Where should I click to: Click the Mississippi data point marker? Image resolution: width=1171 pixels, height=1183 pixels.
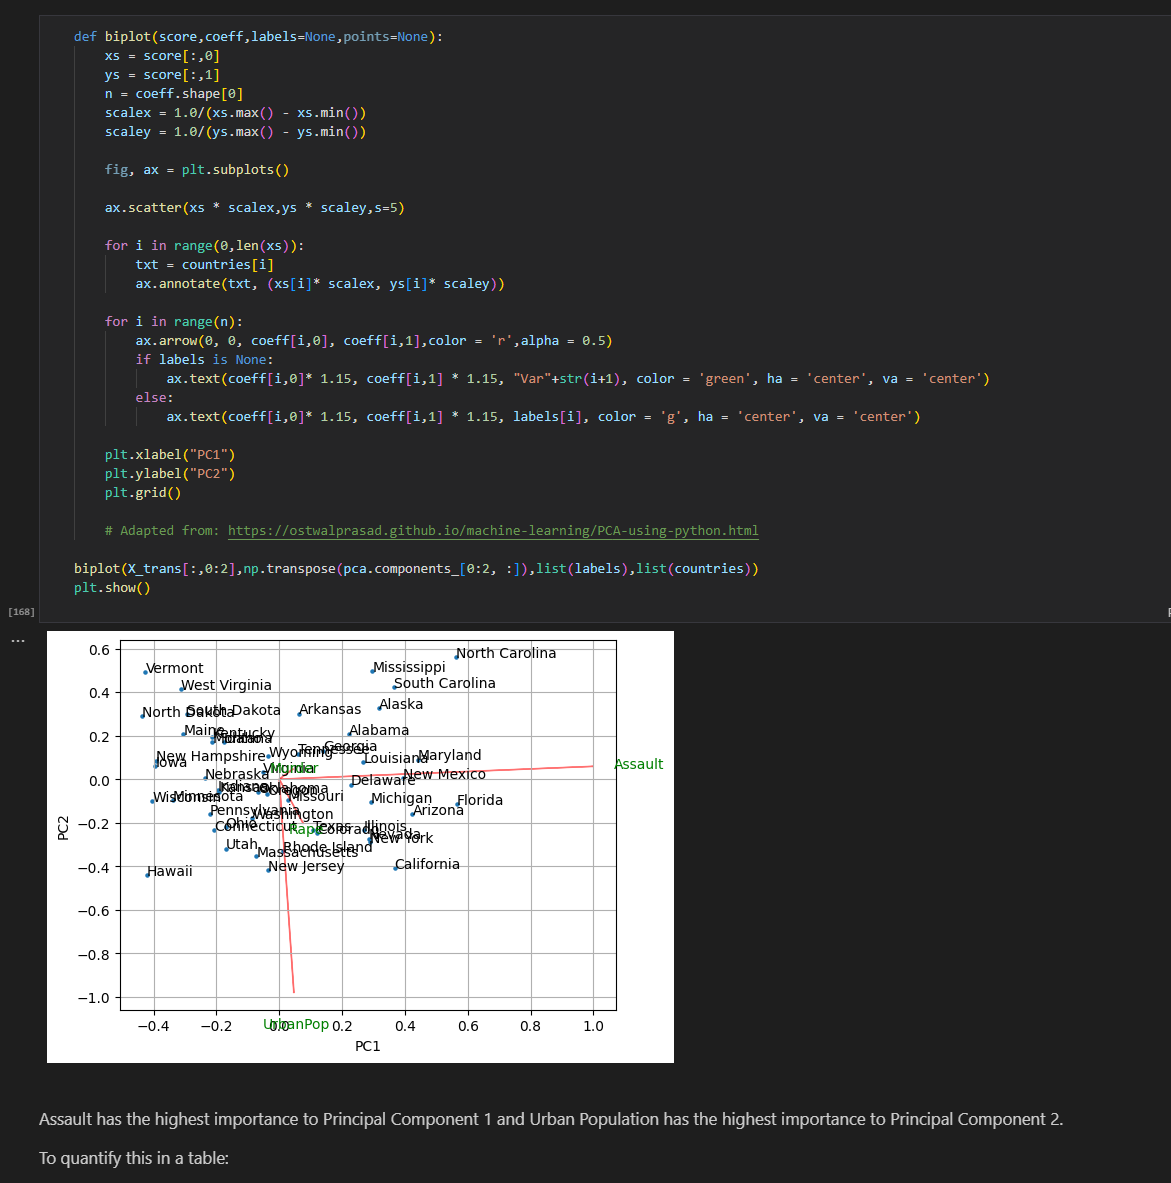coord(372,670)
